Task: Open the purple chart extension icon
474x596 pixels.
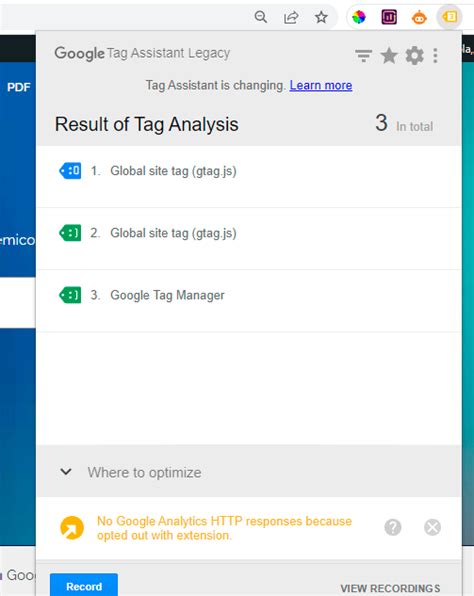Action: pyautogui.click(x=389, y=17)
